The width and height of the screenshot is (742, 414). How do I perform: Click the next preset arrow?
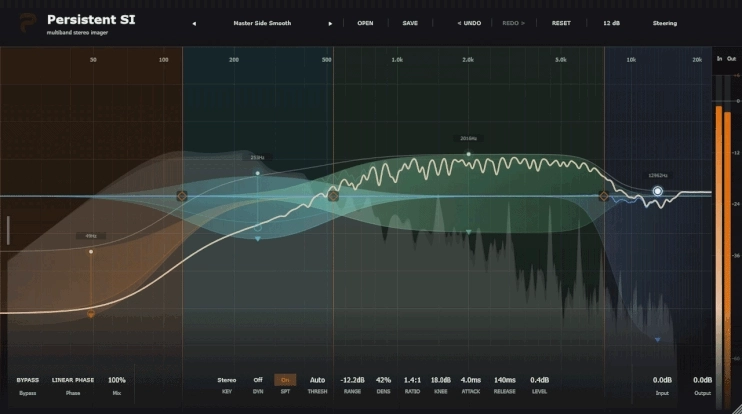(330, 24)
